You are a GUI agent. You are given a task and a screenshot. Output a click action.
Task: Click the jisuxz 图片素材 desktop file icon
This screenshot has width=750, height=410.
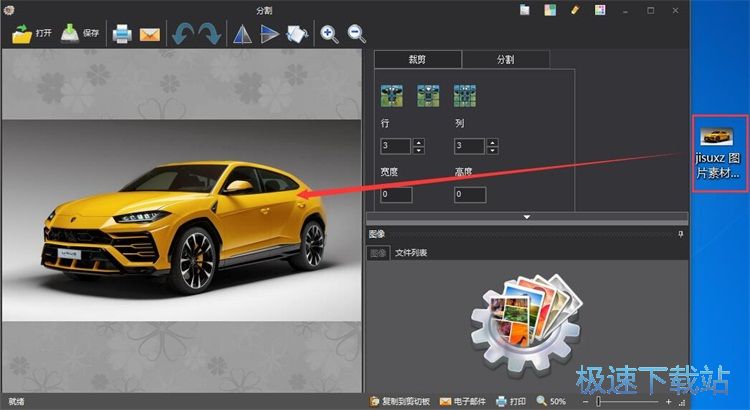[x=717, y=153]
